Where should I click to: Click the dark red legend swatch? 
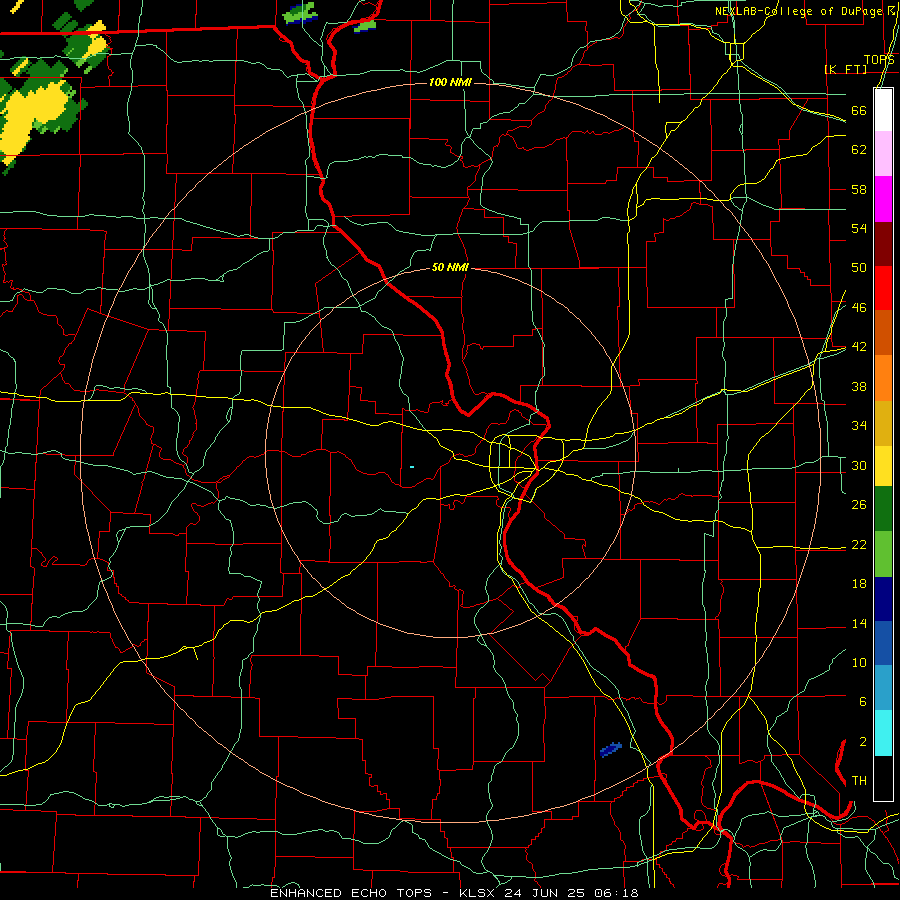pos(883,245)
